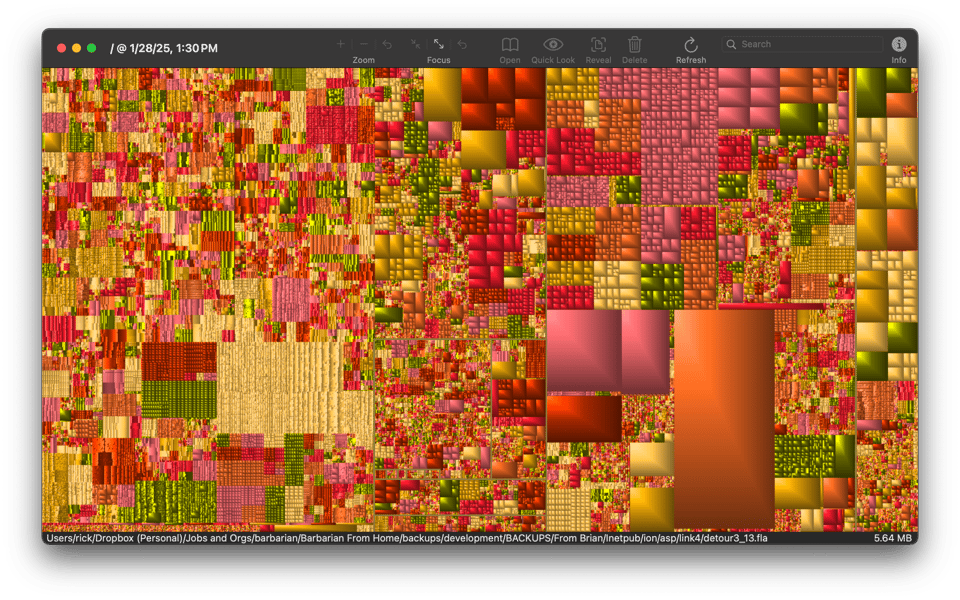Reveal the selected file in Finder
This screenshot has width=960, height=600.
598,45
